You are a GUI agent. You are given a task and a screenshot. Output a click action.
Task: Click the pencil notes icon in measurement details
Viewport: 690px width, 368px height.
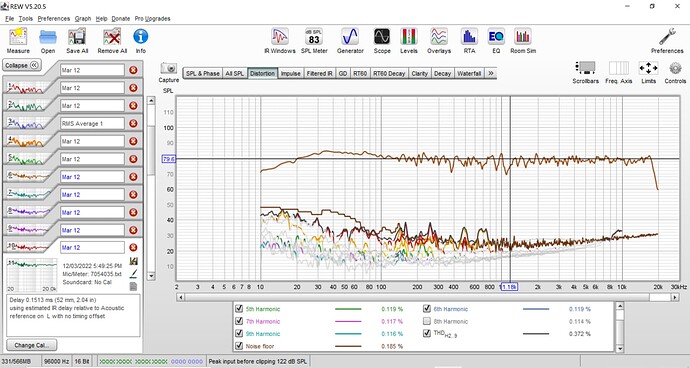[133, 274]
